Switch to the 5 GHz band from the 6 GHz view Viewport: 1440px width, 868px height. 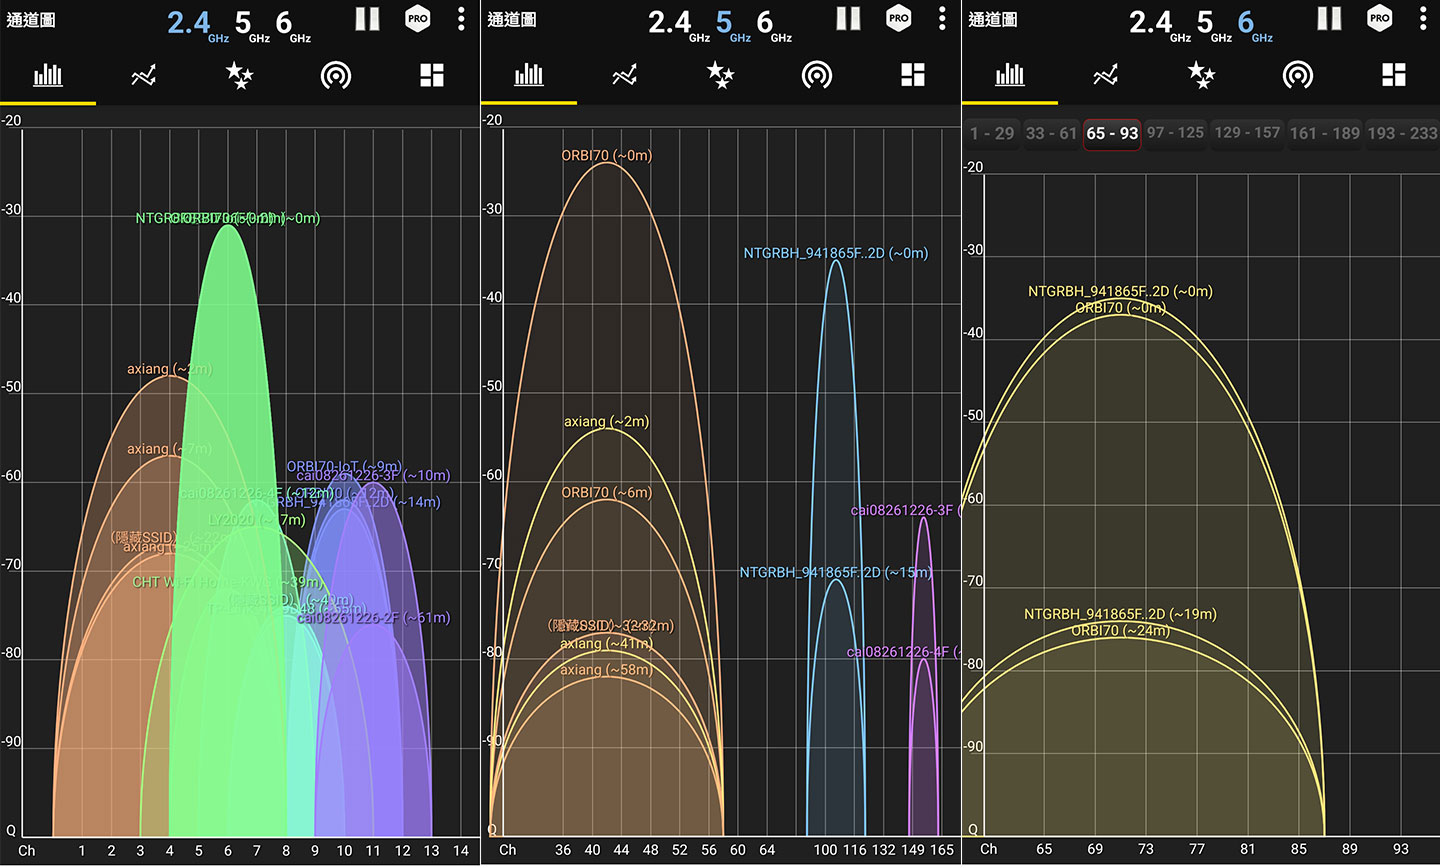click(1214, 25)
